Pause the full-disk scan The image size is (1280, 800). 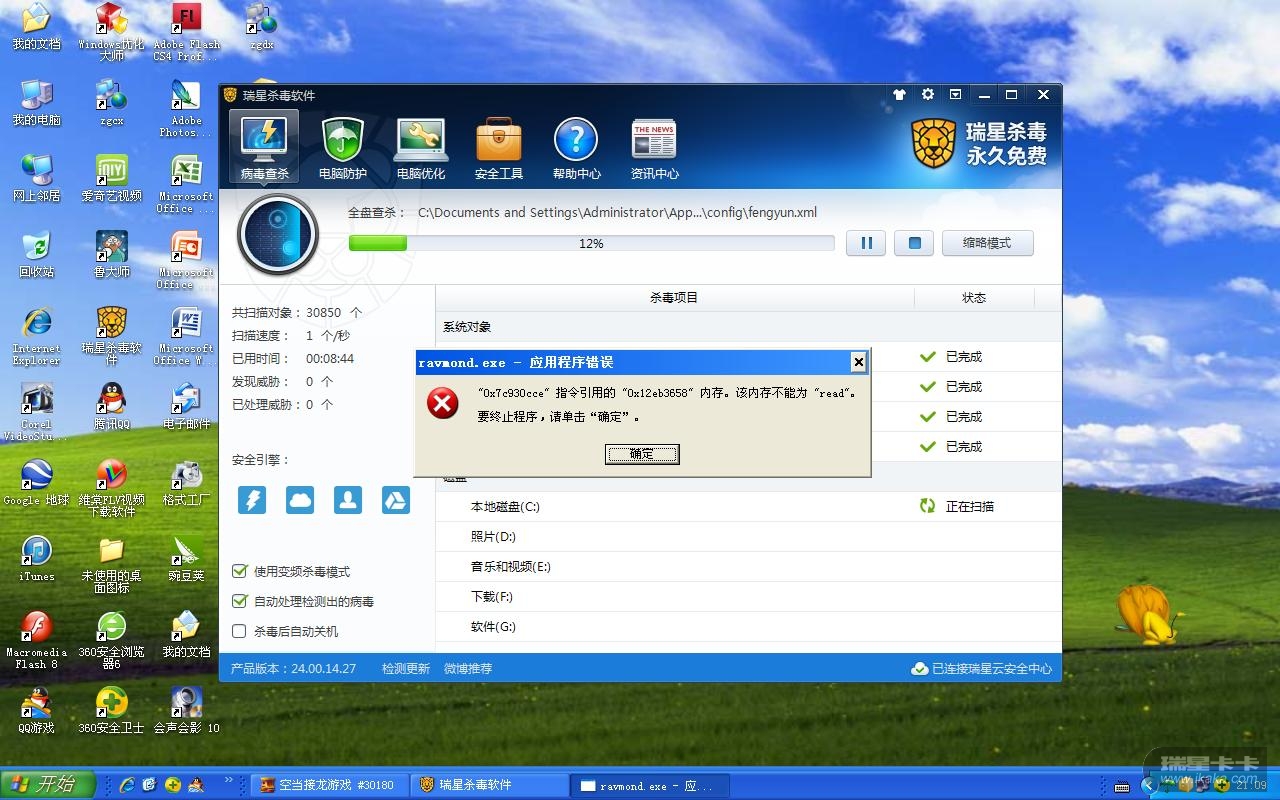coord(866,243)
